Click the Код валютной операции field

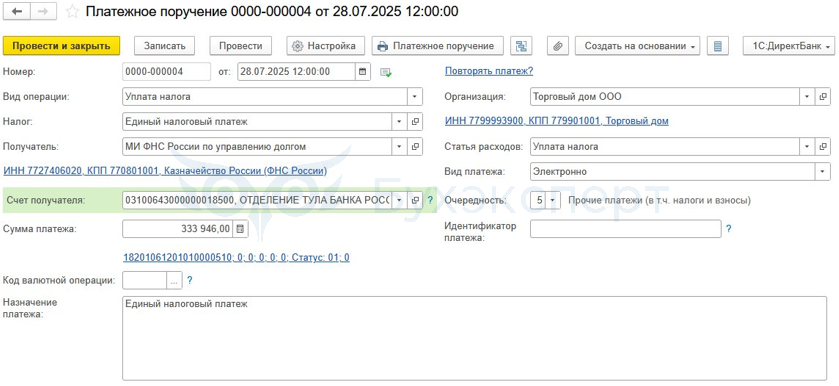[144, 280]
